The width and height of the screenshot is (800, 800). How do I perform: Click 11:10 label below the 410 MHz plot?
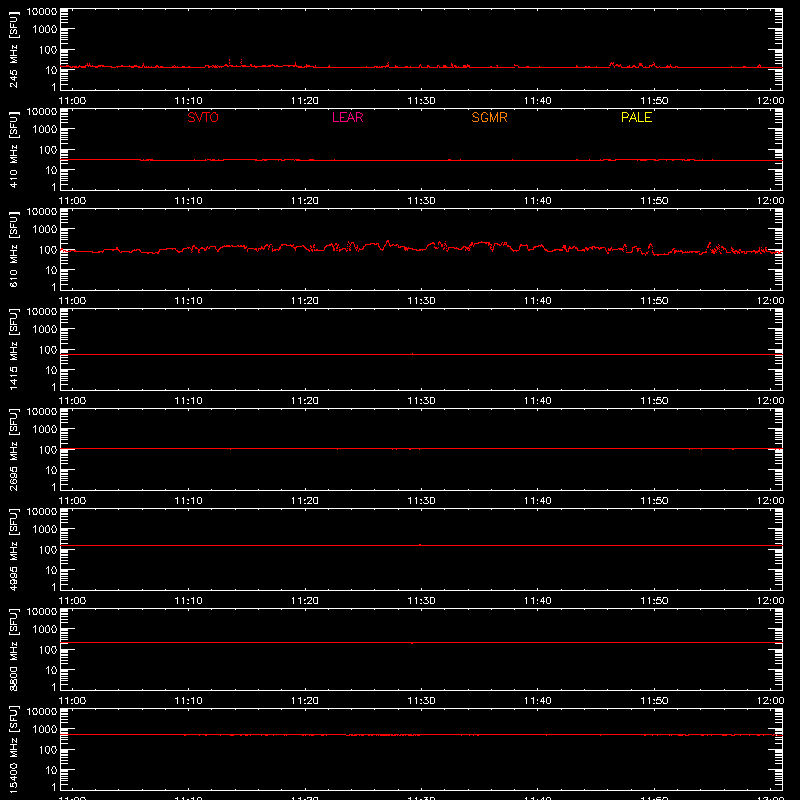pyautogui.click(x=189, y=201)
